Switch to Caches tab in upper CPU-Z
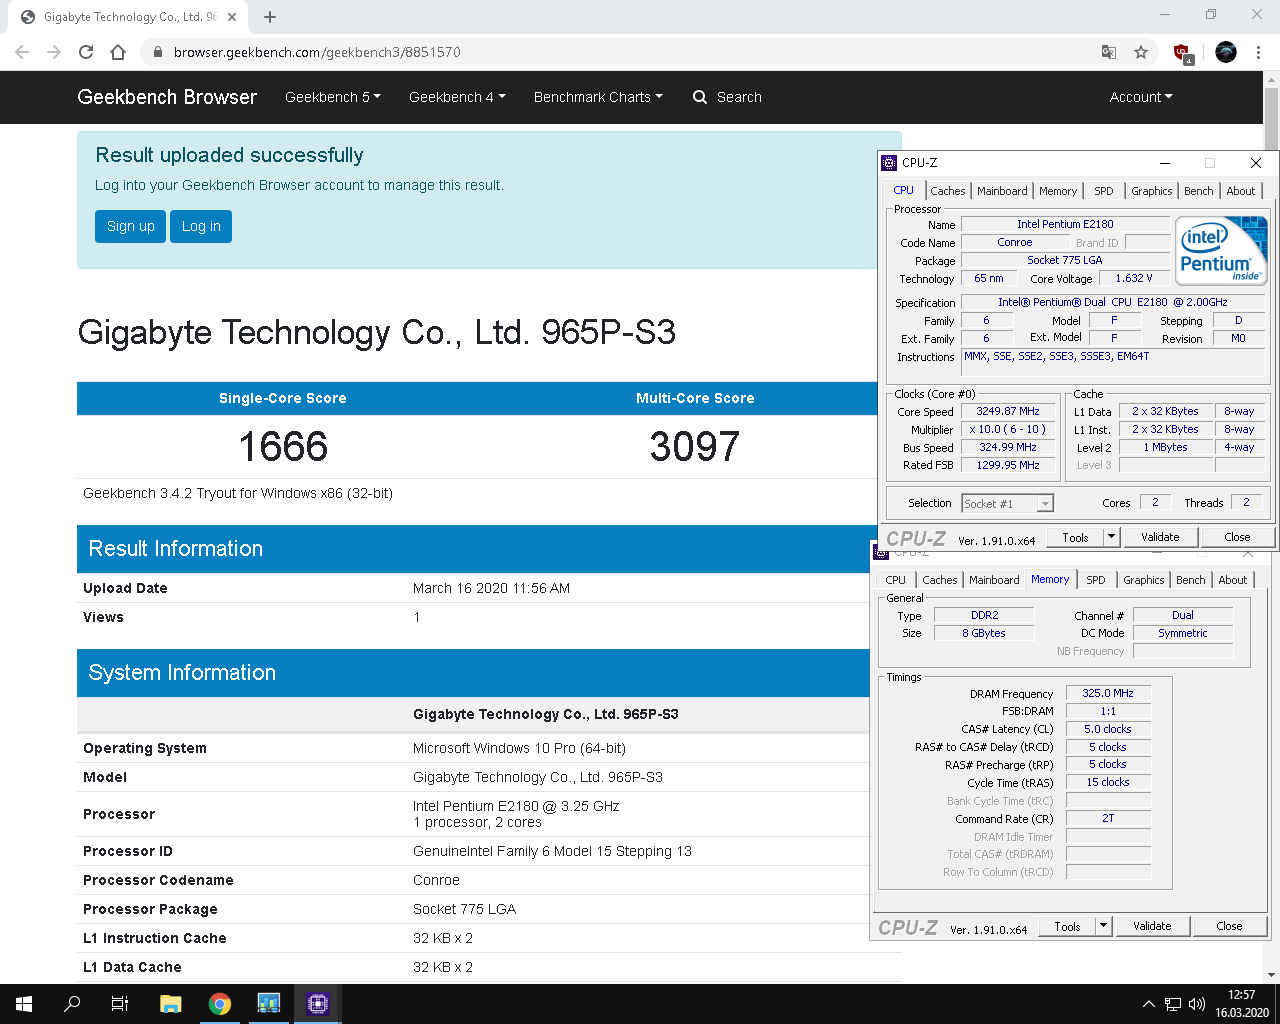The image size is (1280, 1024). (948, 191)
